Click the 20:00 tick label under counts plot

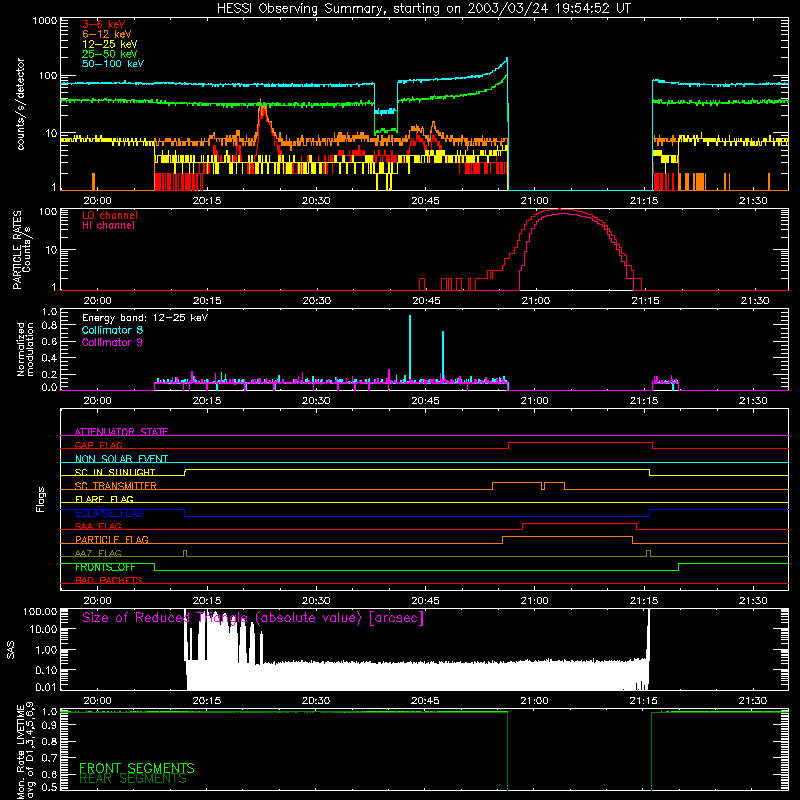click(x=97, y=201)
